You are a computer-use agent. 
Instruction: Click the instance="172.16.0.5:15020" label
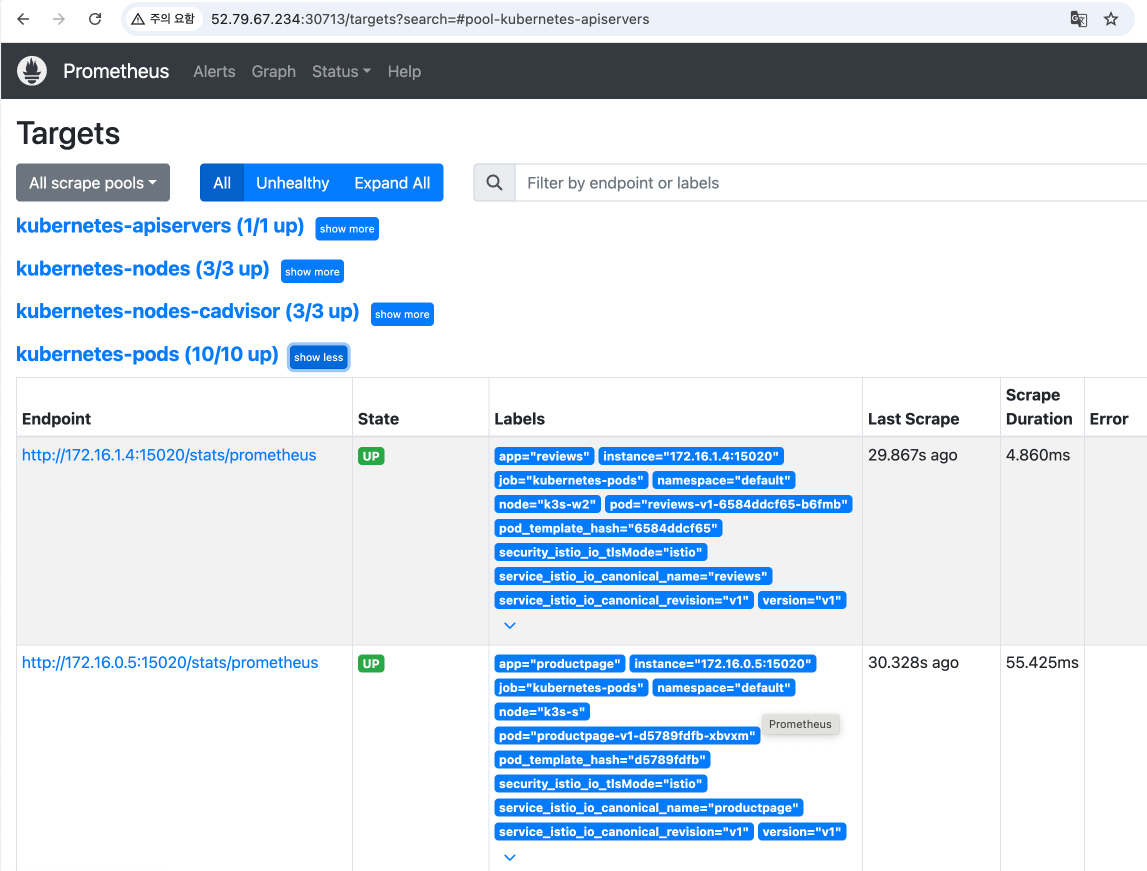tap(723, 664)
